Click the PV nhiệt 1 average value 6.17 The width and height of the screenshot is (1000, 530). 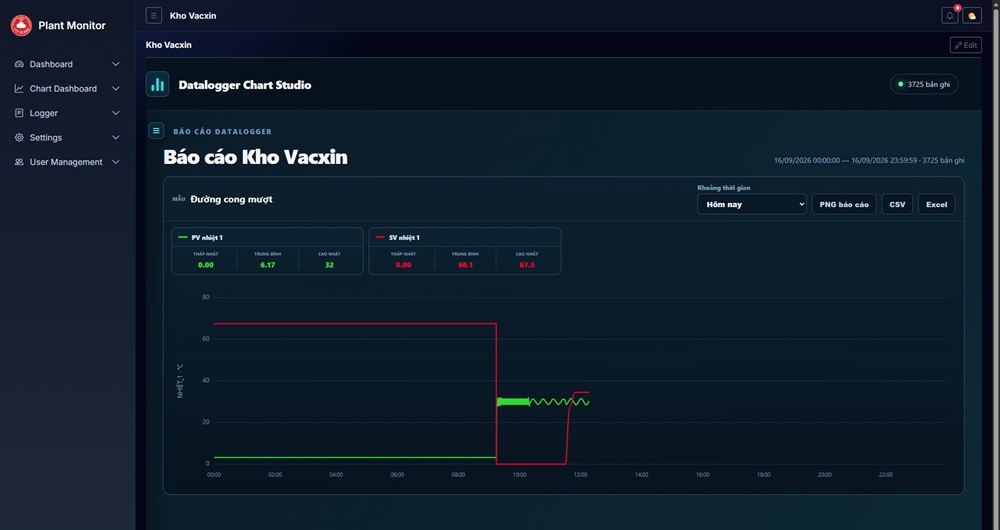click(267, 265)
